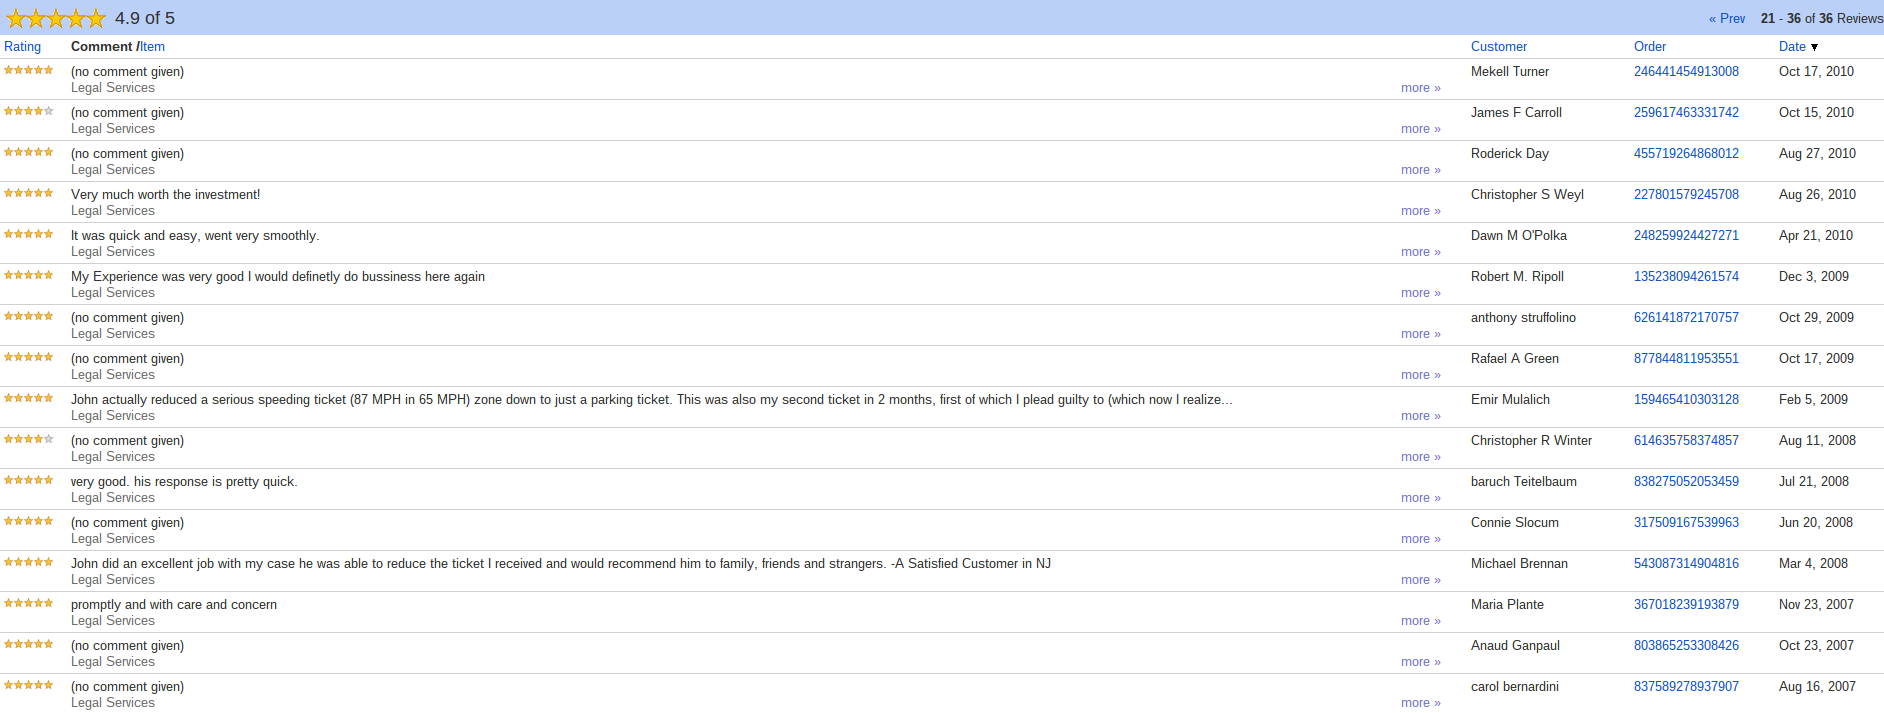Click star rating for Maria Plante's review
Screen dimensions: 1884x713
point(29,603)
